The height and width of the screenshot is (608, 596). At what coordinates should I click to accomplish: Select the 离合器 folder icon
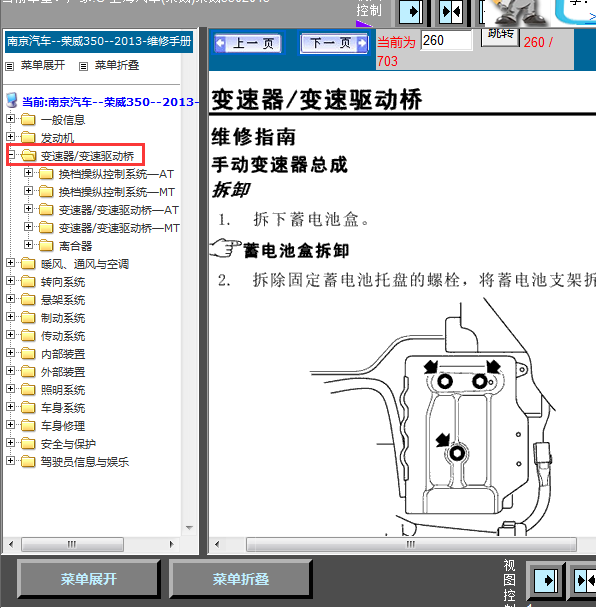pos(46,245)
